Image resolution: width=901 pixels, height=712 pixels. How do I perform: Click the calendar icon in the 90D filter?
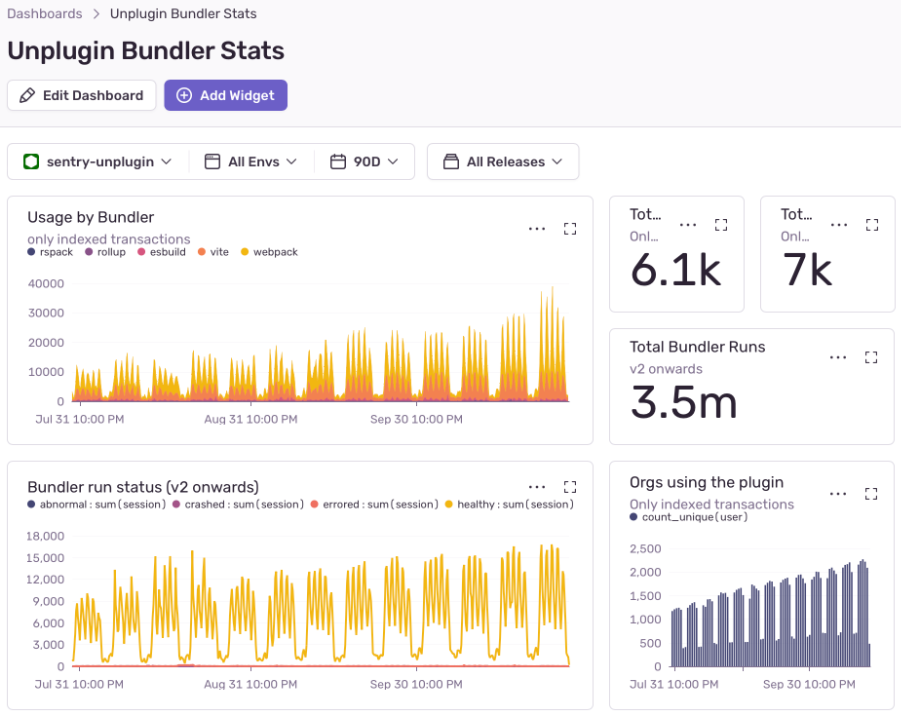pos(338,161)
